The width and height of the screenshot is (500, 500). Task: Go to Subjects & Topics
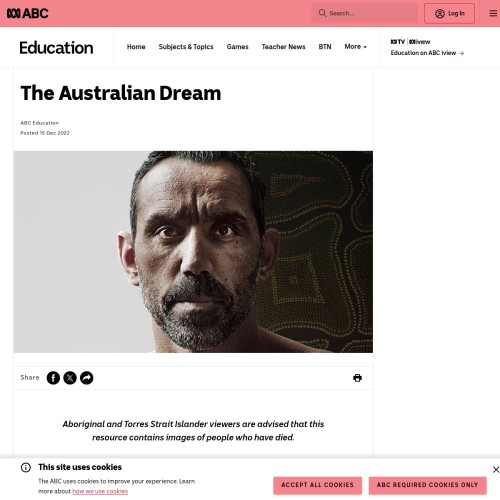click(186, 47)
